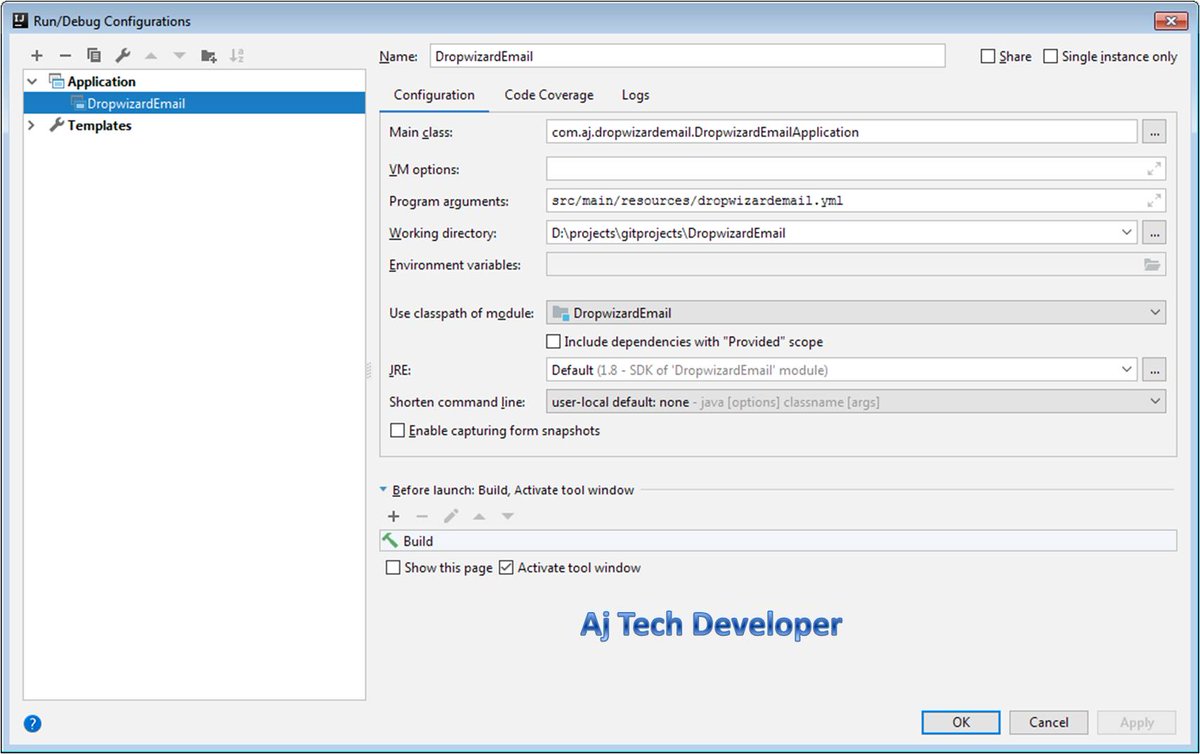Image resolution: width=1200 pixels, height=754 pixels.
Task: Copy the DropwizardEmail configuration
Action: point(94,55)
